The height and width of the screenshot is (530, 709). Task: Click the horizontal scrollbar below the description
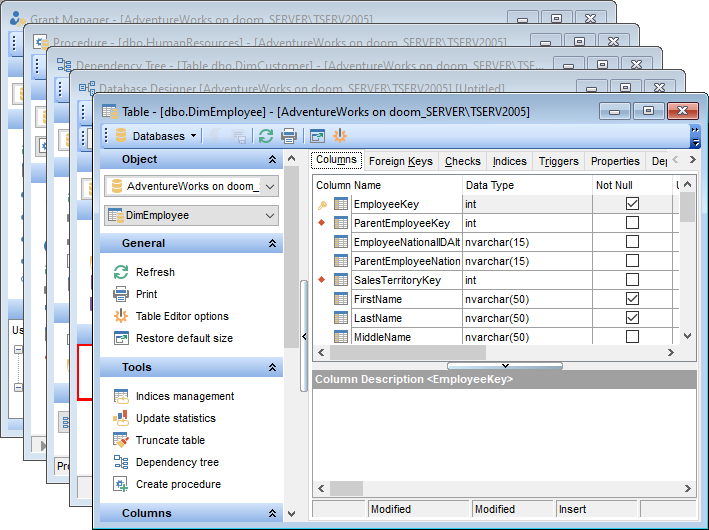click(x=500, y=488)
